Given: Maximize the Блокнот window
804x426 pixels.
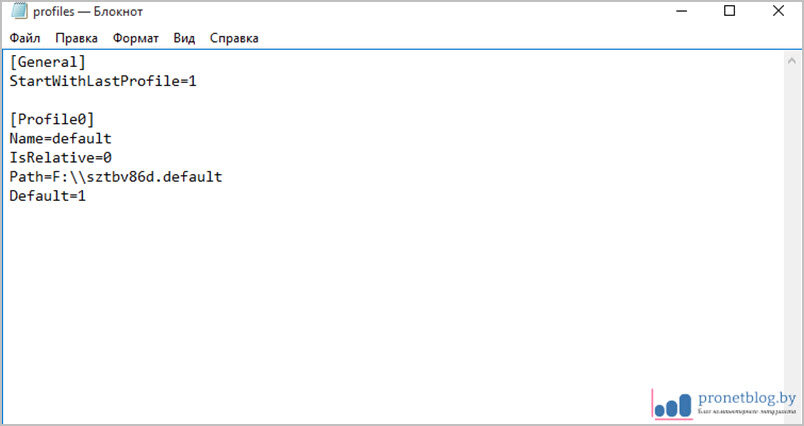Looking at the screenshot, I should pos(729,11).
